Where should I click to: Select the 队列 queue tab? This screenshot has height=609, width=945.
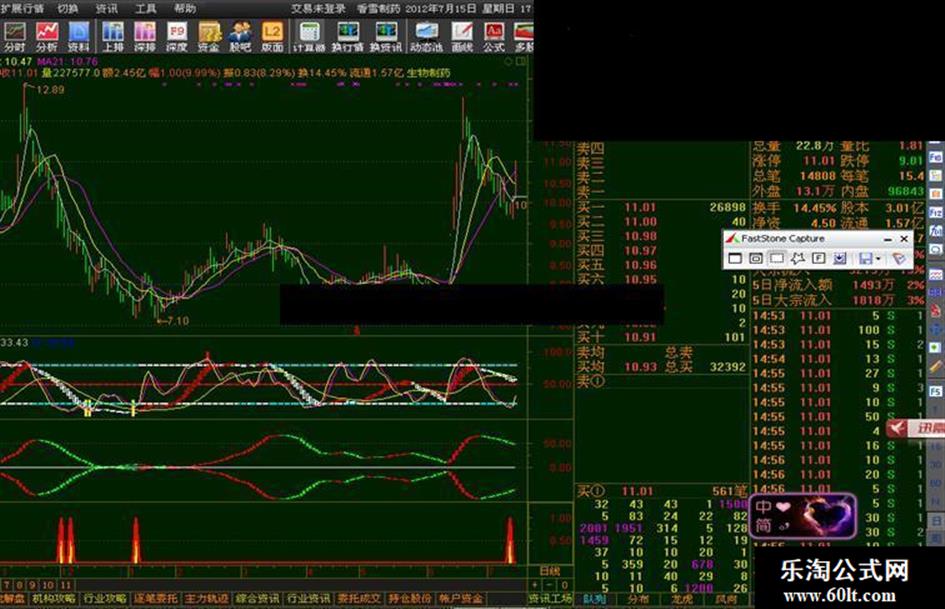coord(595,599)
